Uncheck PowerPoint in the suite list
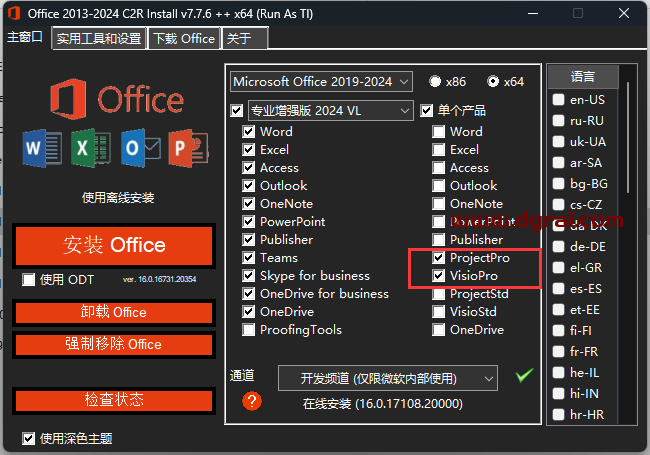The height and width of the screenshot is (455, 650). pyautogui.click(x=248, y=222)
